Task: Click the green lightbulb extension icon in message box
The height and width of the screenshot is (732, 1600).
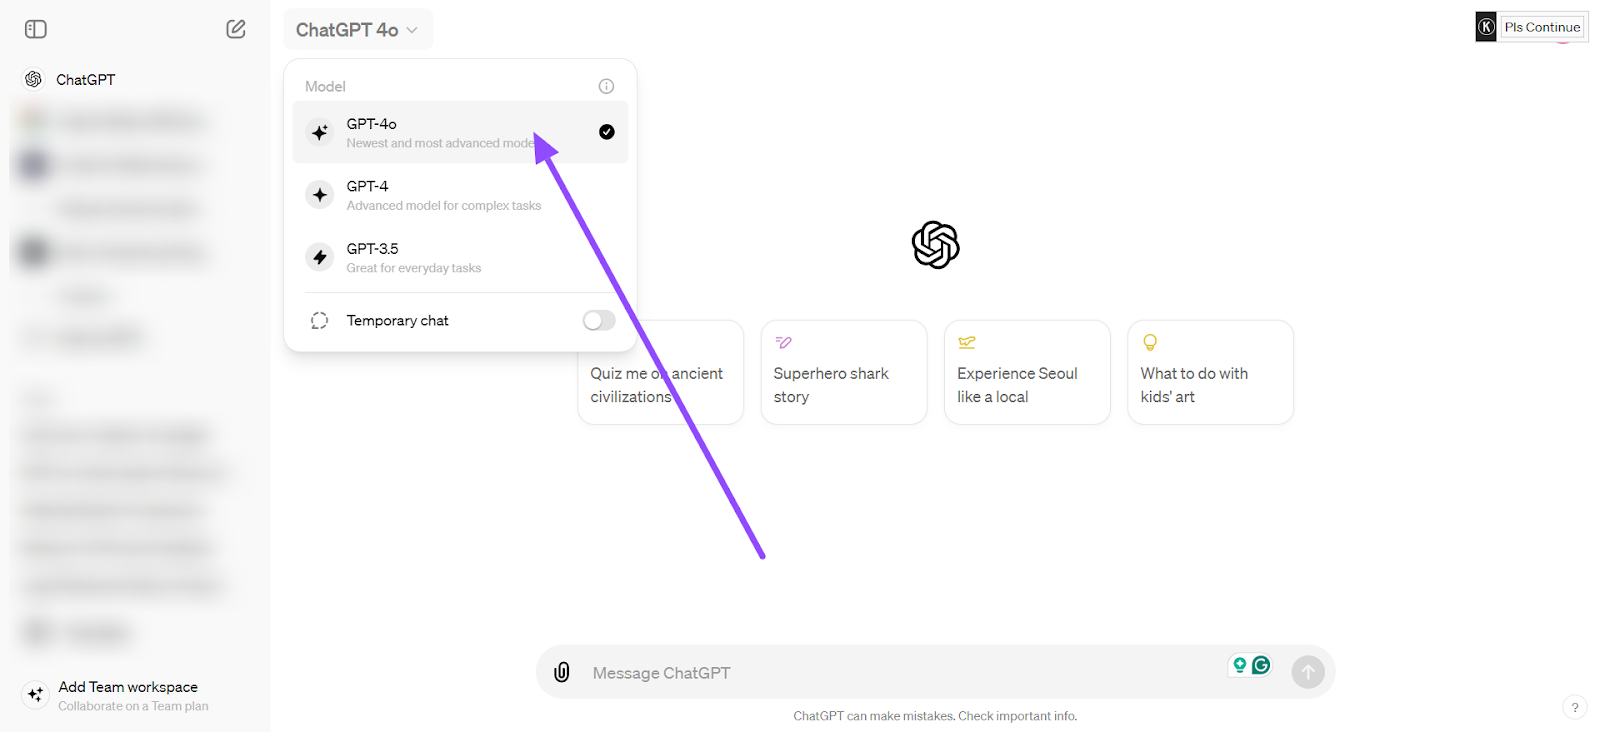Action: 1240,665
